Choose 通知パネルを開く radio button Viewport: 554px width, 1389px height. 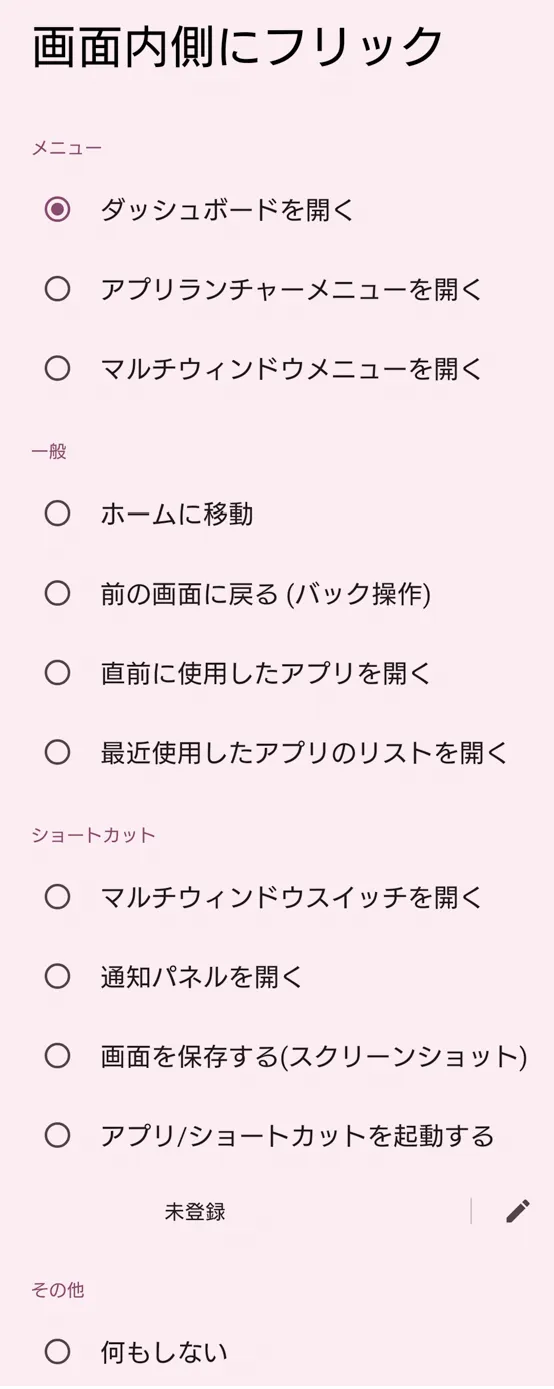tap(58, 976)
